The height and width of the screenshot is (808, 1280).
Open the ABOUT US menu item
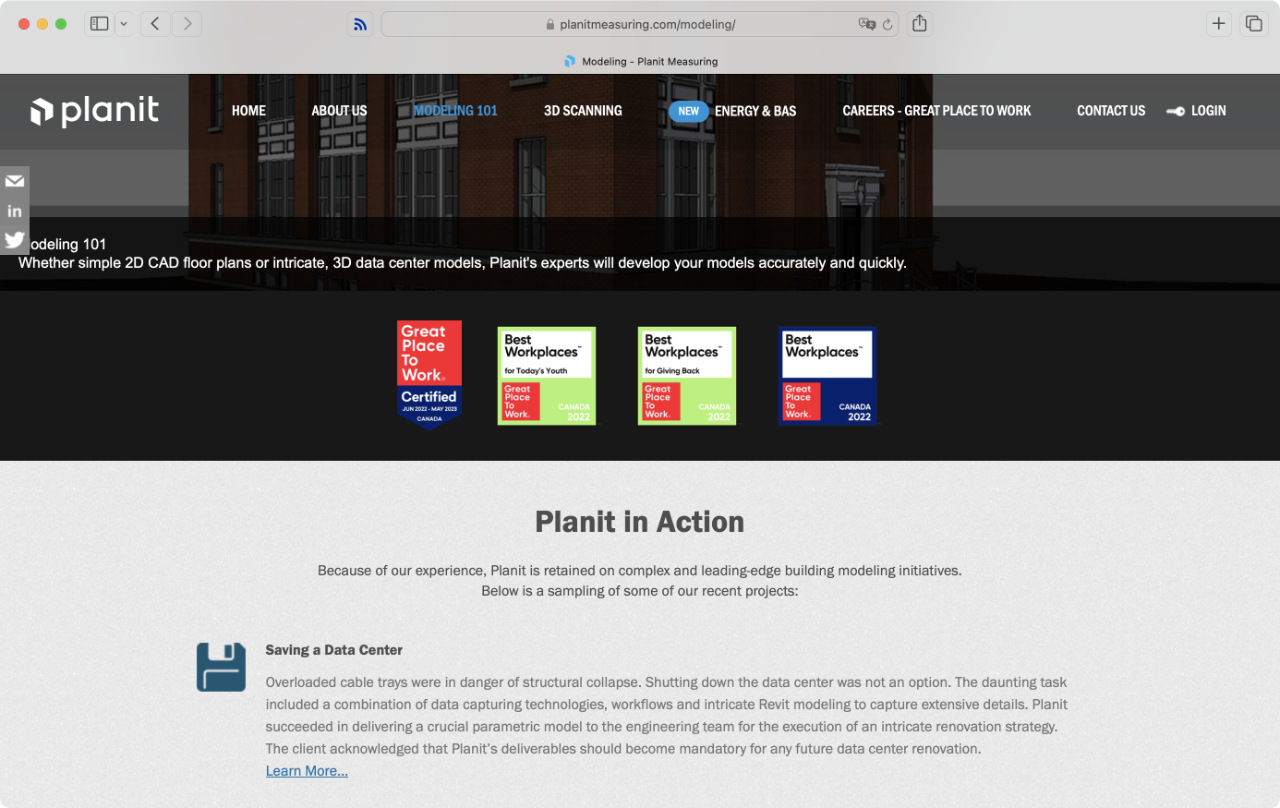pos(339,111)
